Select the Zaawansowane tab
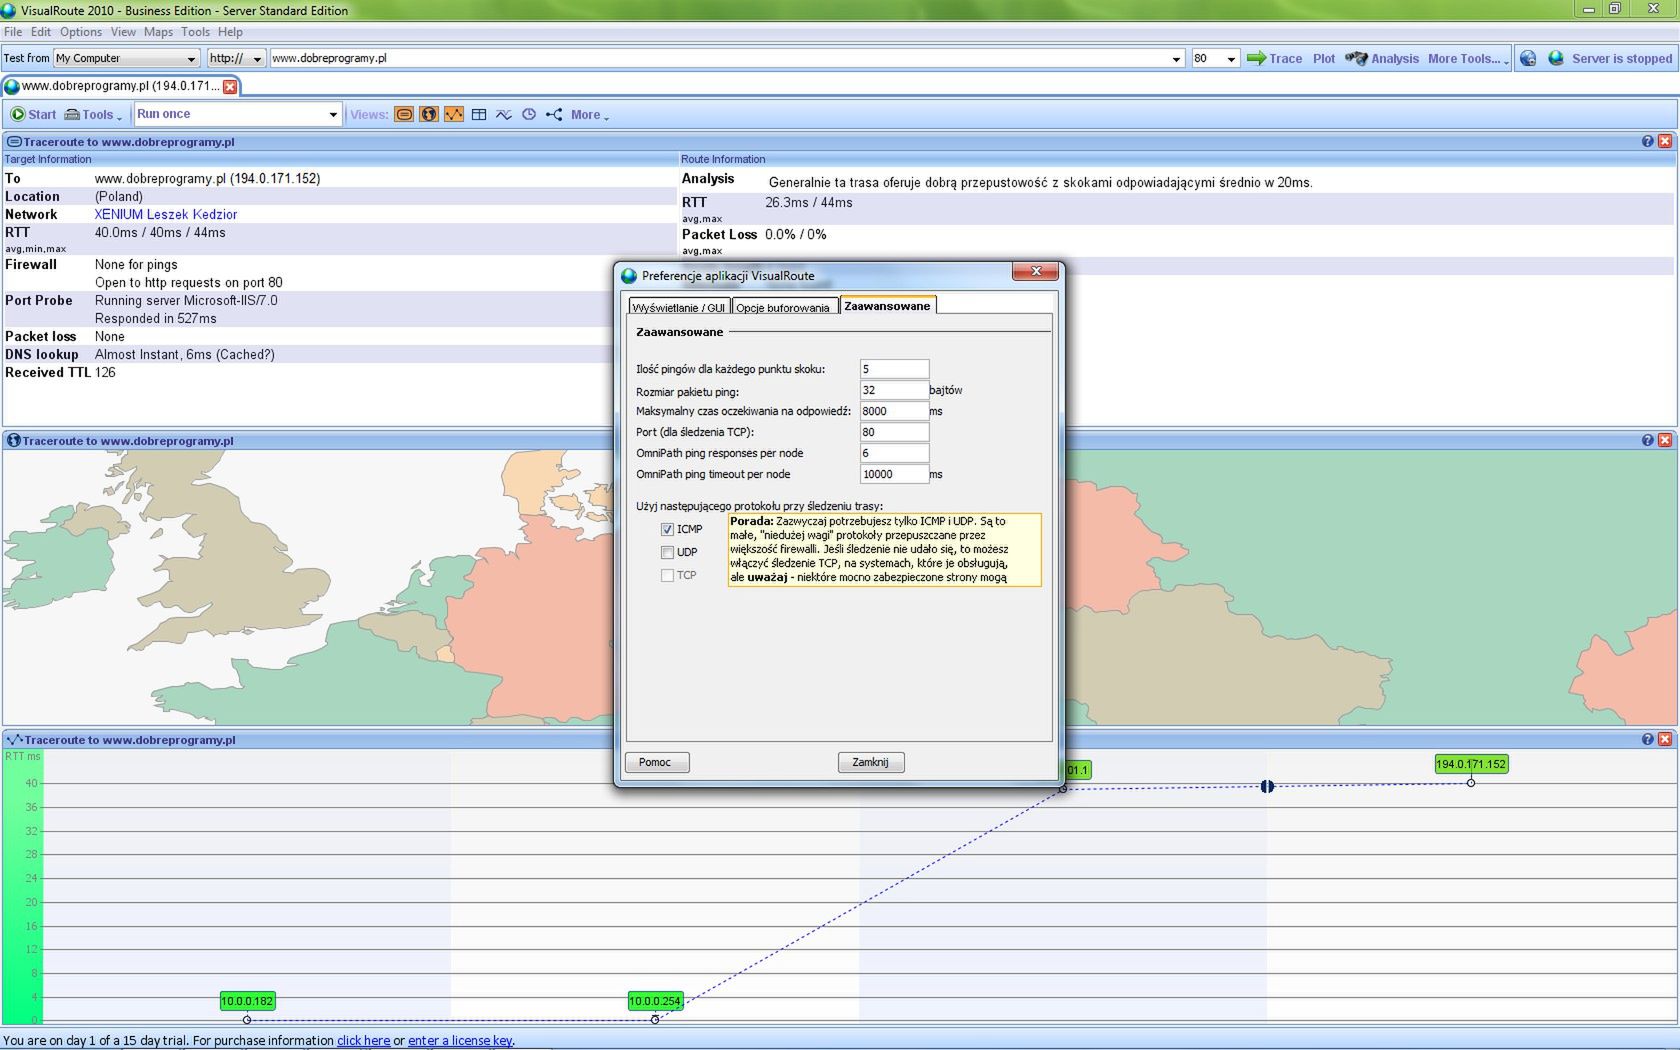Viewport: 1680px width, 1050px height. 887,305
